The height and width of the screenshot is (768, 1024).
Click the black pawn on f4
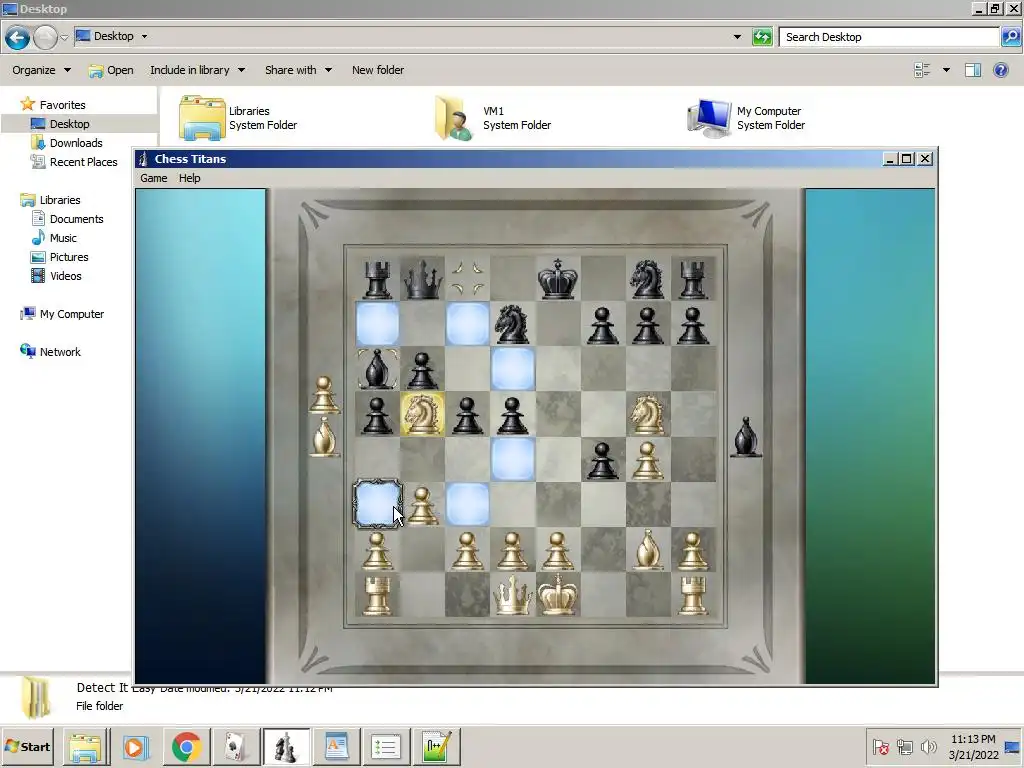pos(602,460)
